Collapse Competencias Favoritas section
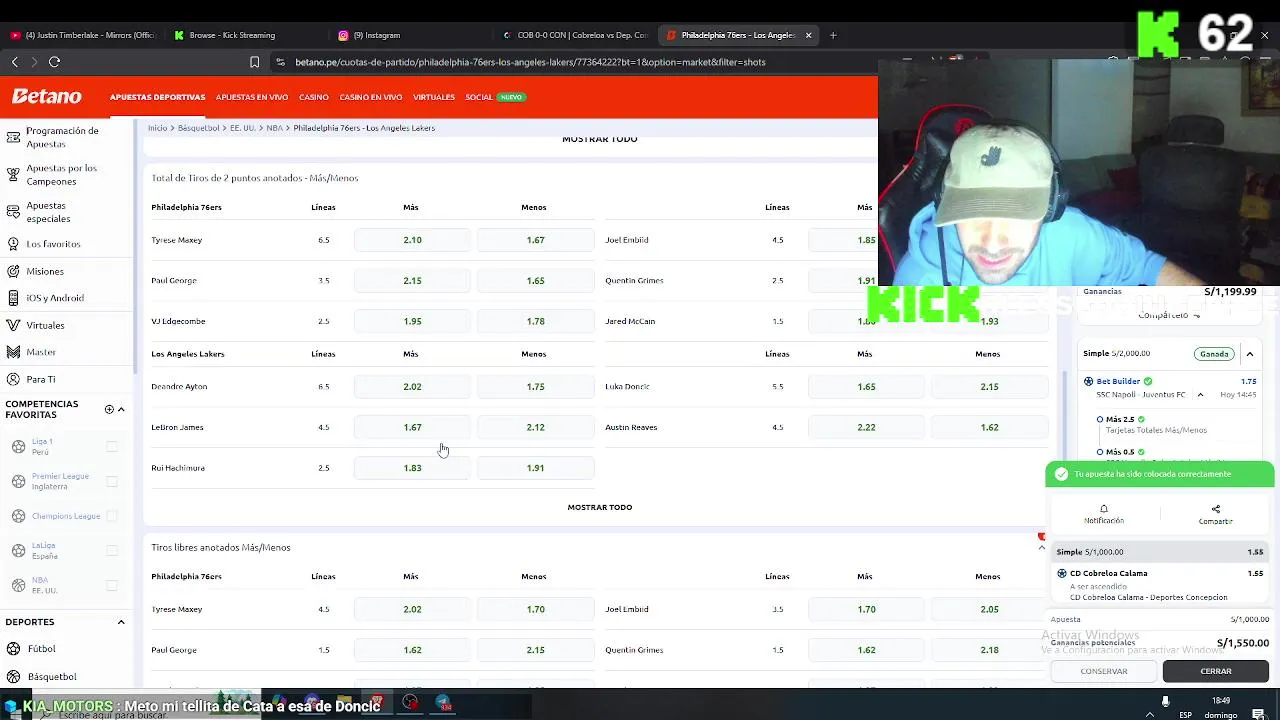This screenshot has height=720, width=1280. click(x=121, y=409)
